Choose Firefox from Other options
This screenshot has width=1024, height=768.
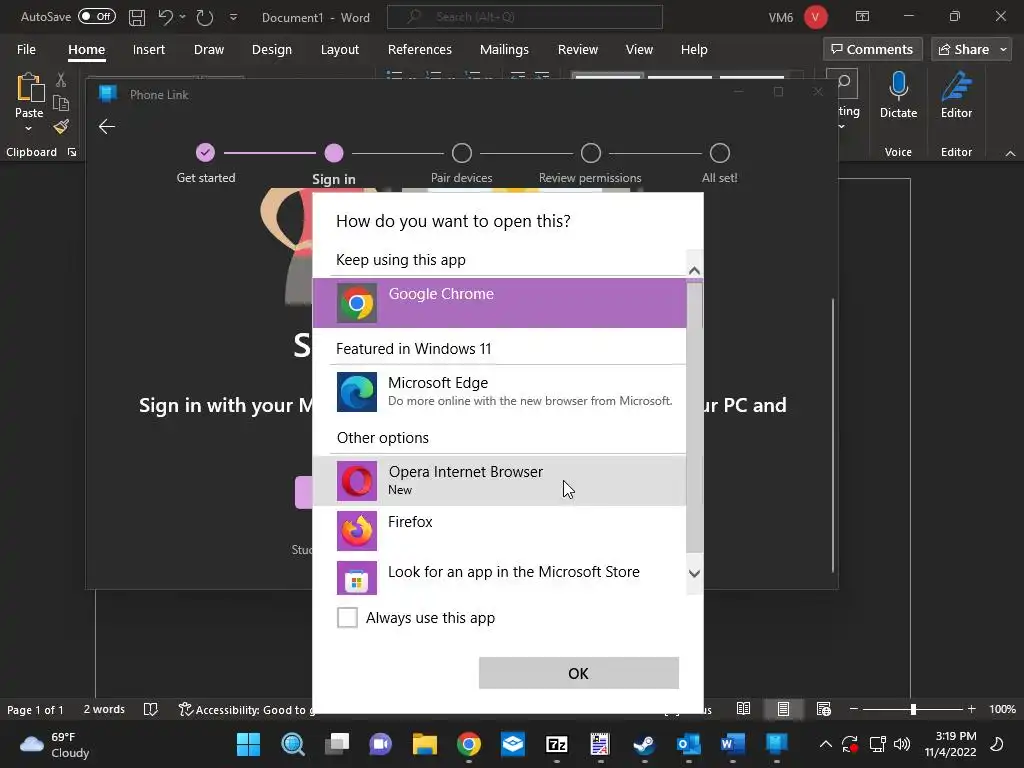[x=499, y=531]
